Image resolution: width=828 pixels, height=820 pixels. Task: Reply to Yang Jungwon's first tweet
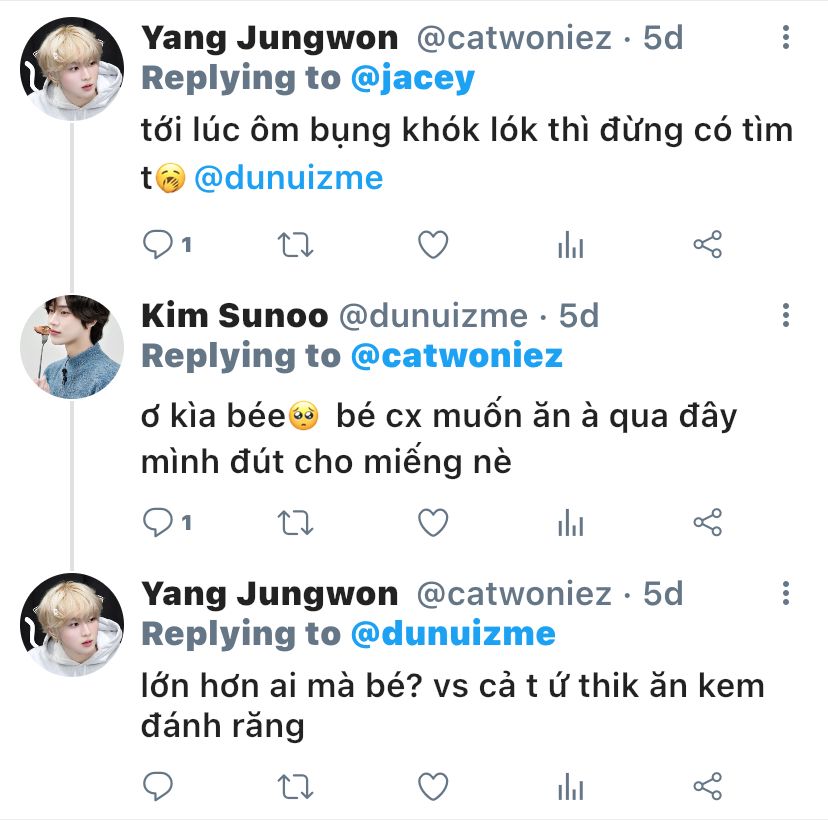coord(160,244)
